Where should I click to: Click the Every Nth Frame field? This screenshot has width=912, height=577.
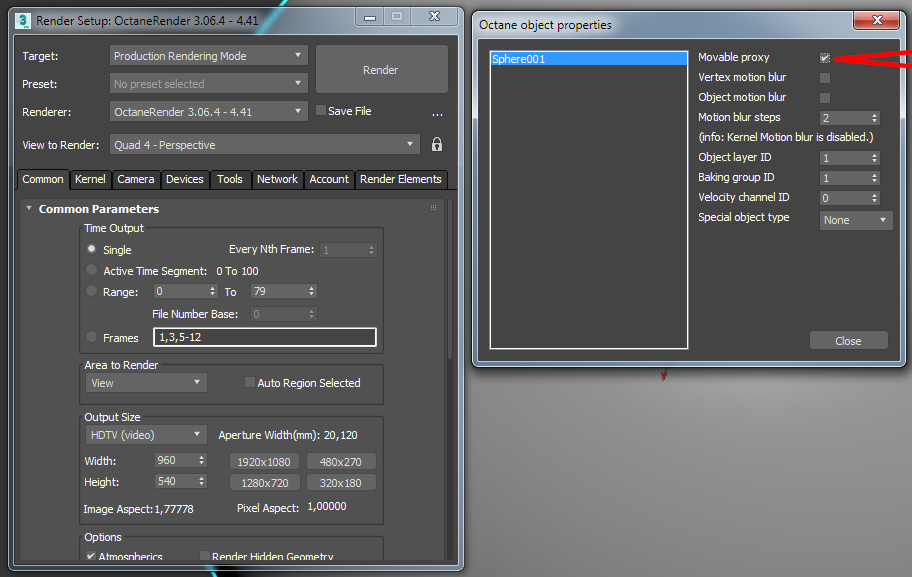click(x=348, y=250)
